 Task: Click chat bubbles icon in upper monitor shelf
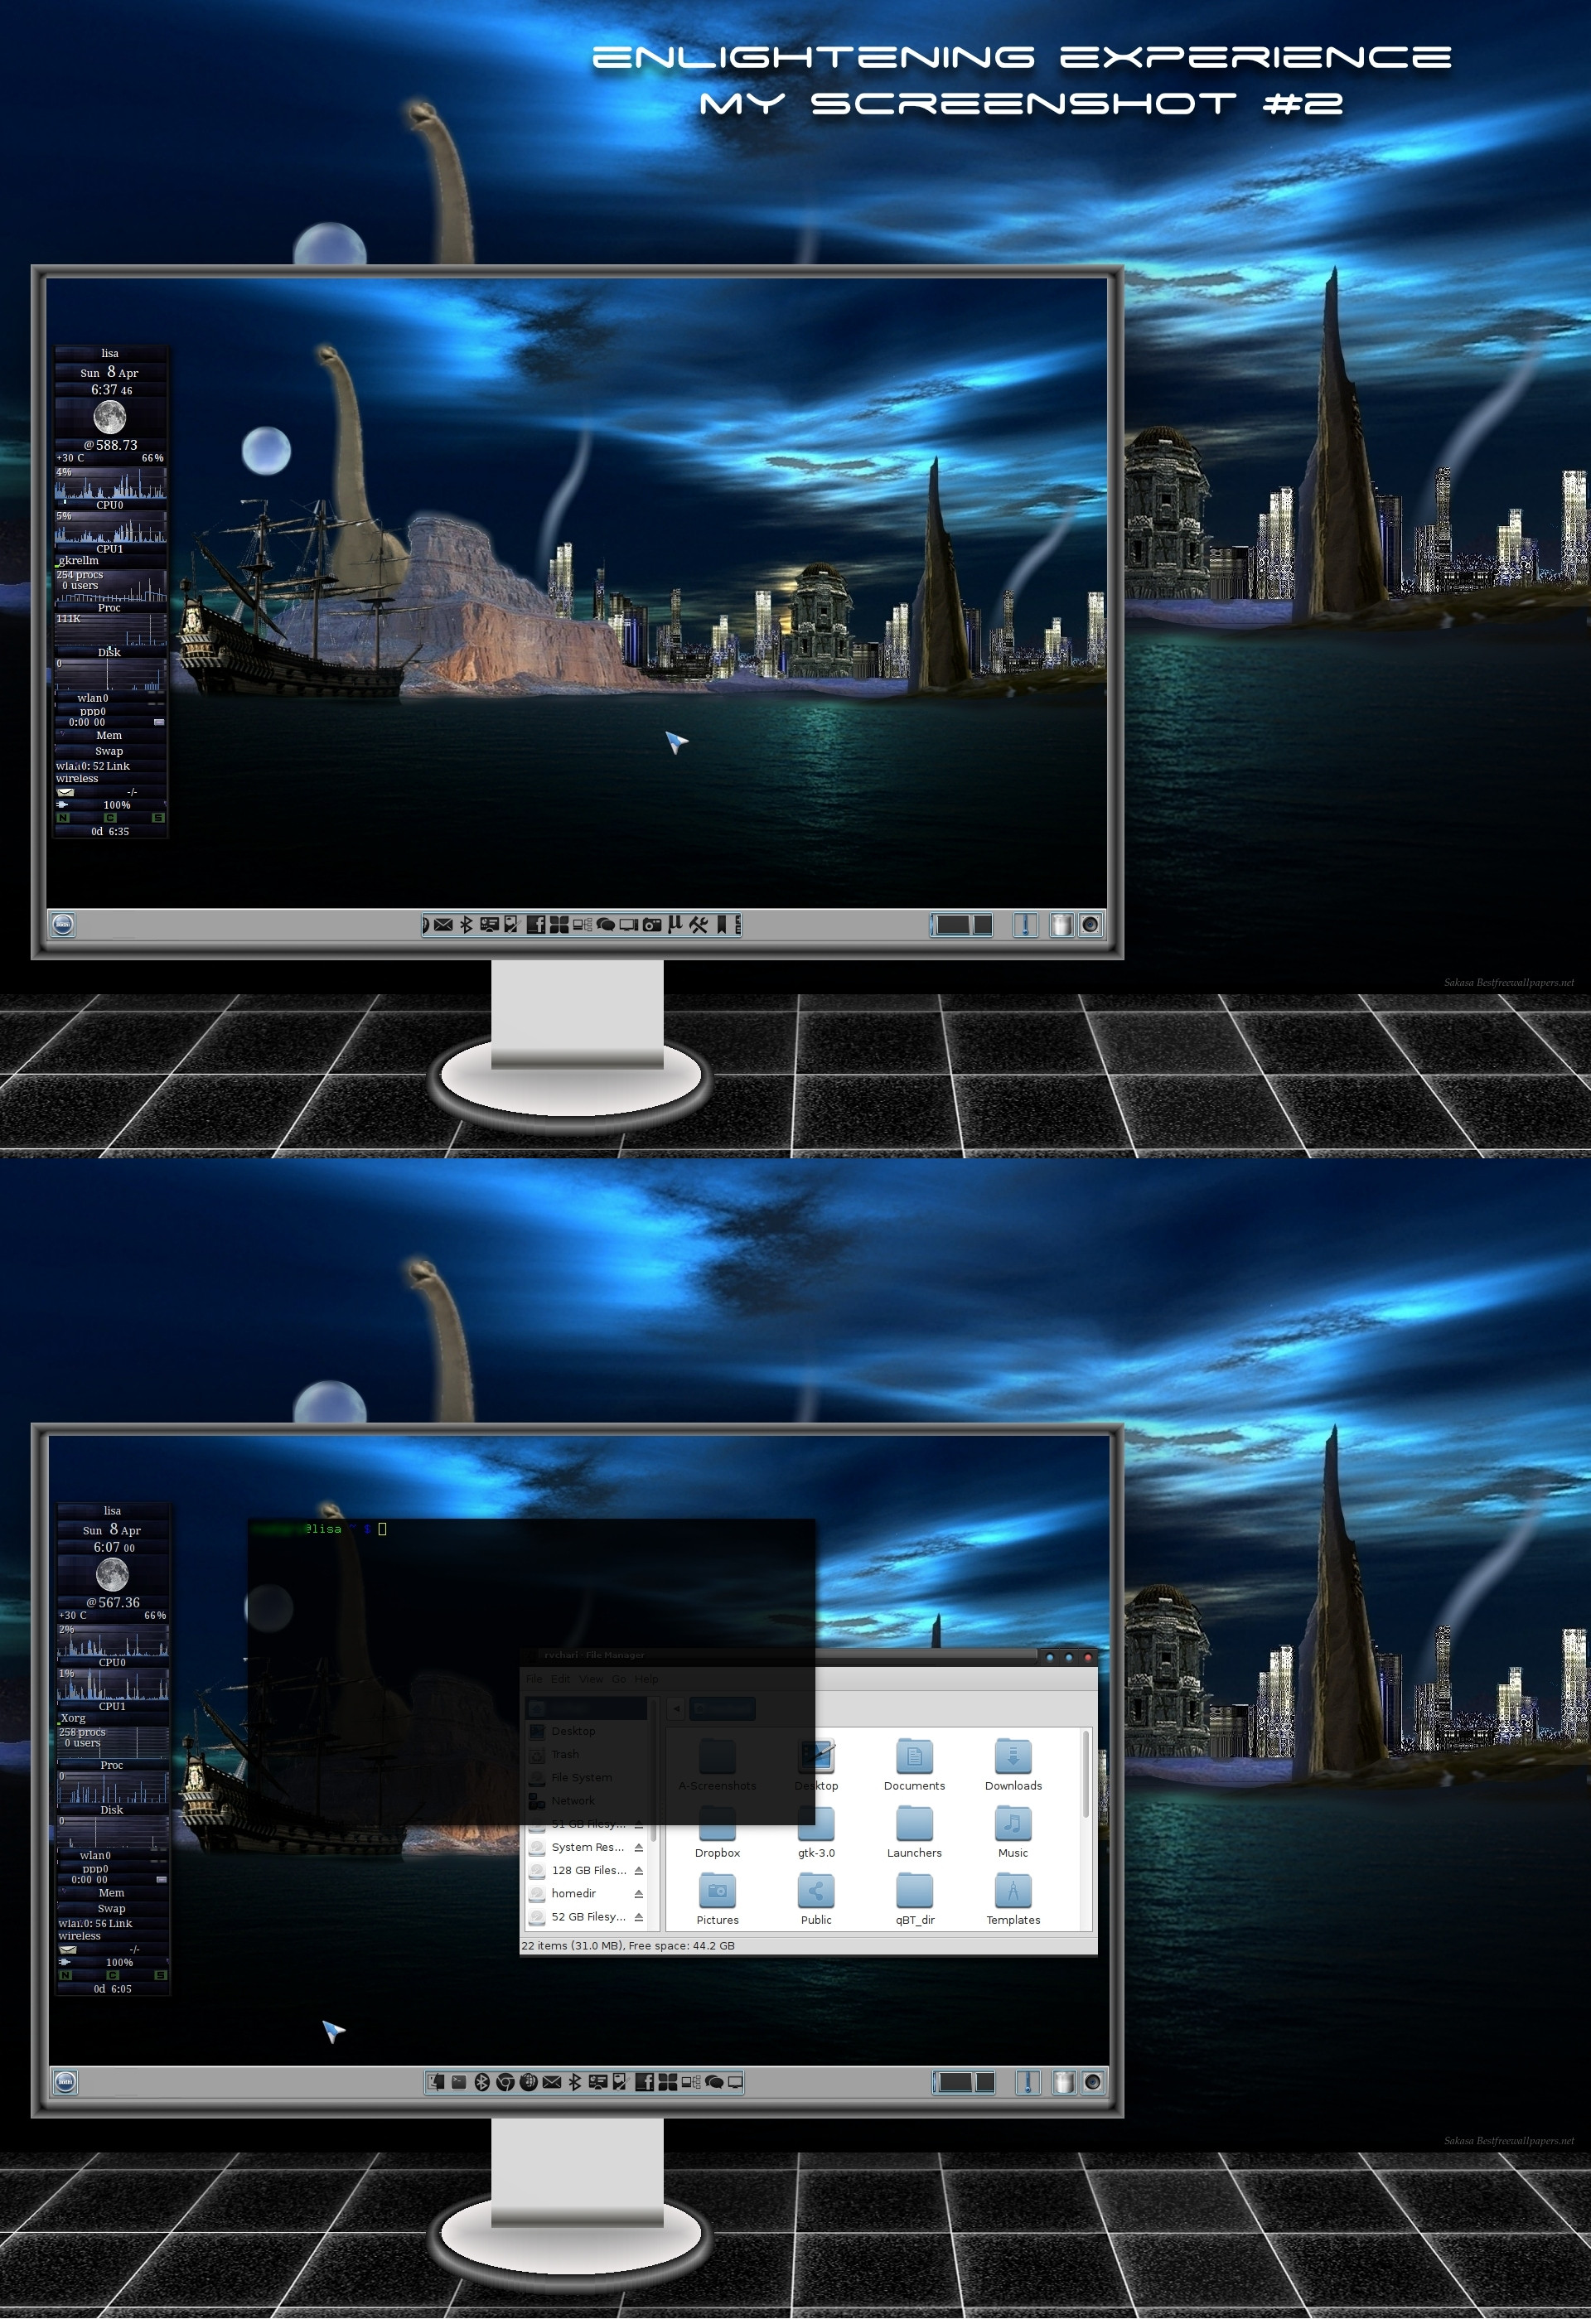click(606, 925)
